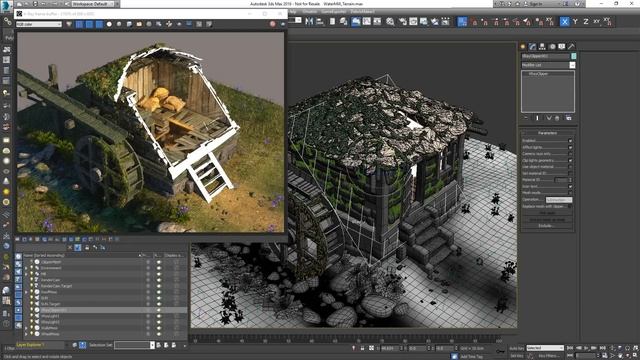Go to start frame button

coord(570,348)
